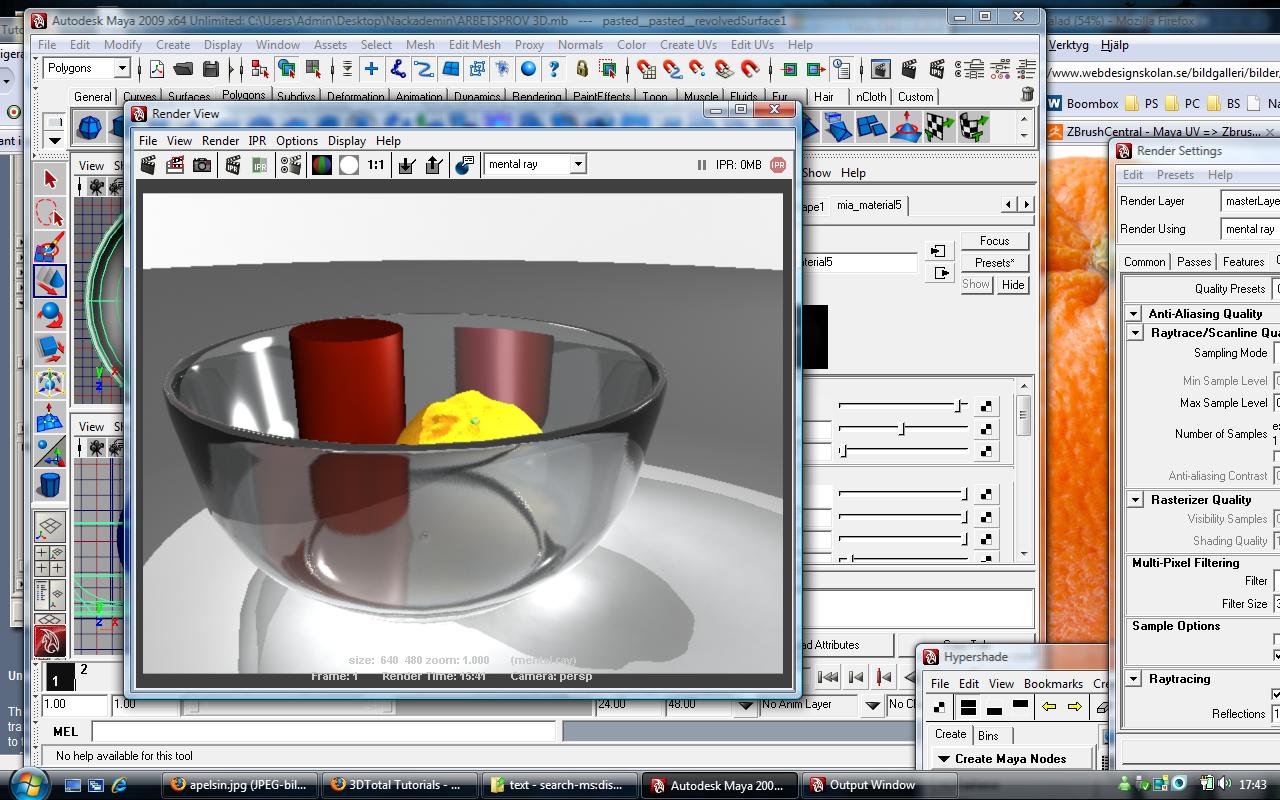The image size is (1280, 800).
Task: Click Redo Previous Render icon in Render View
Action: 148,165
